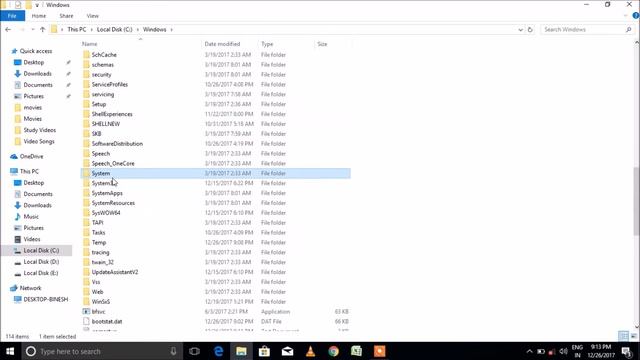This screenshot has height=360, width=640.
Task: Expand address bar history dropdown
Action: pos(520,30)
